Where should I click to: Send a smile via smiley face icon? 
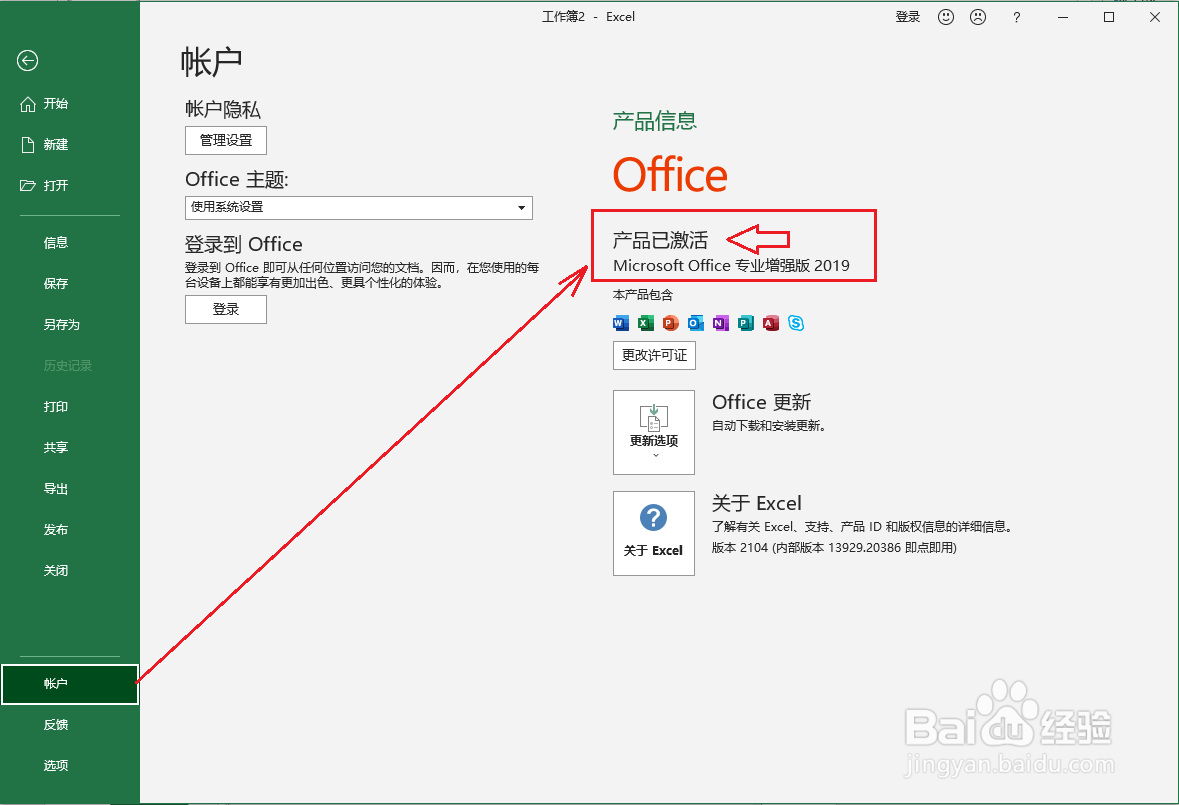coord(946,17)
